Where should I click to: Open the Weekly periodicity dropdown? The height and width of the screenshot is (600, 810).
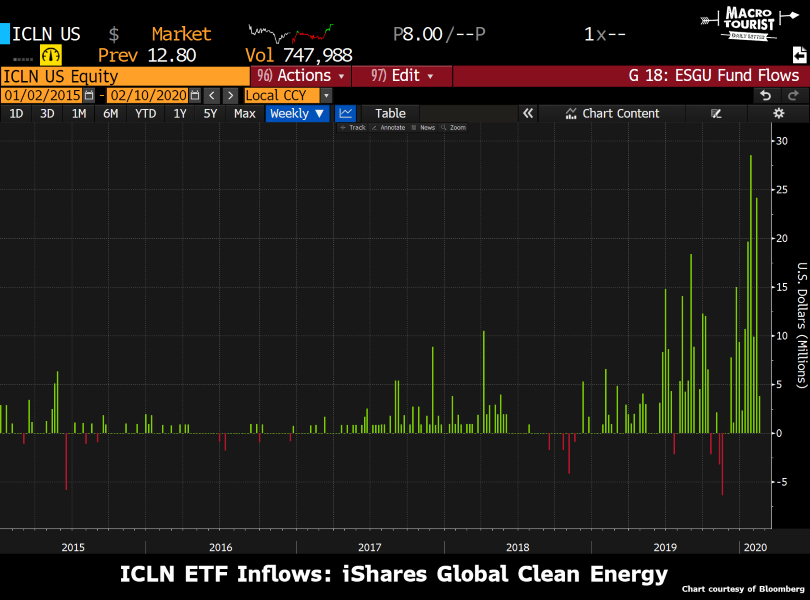(x=297, y=113)
